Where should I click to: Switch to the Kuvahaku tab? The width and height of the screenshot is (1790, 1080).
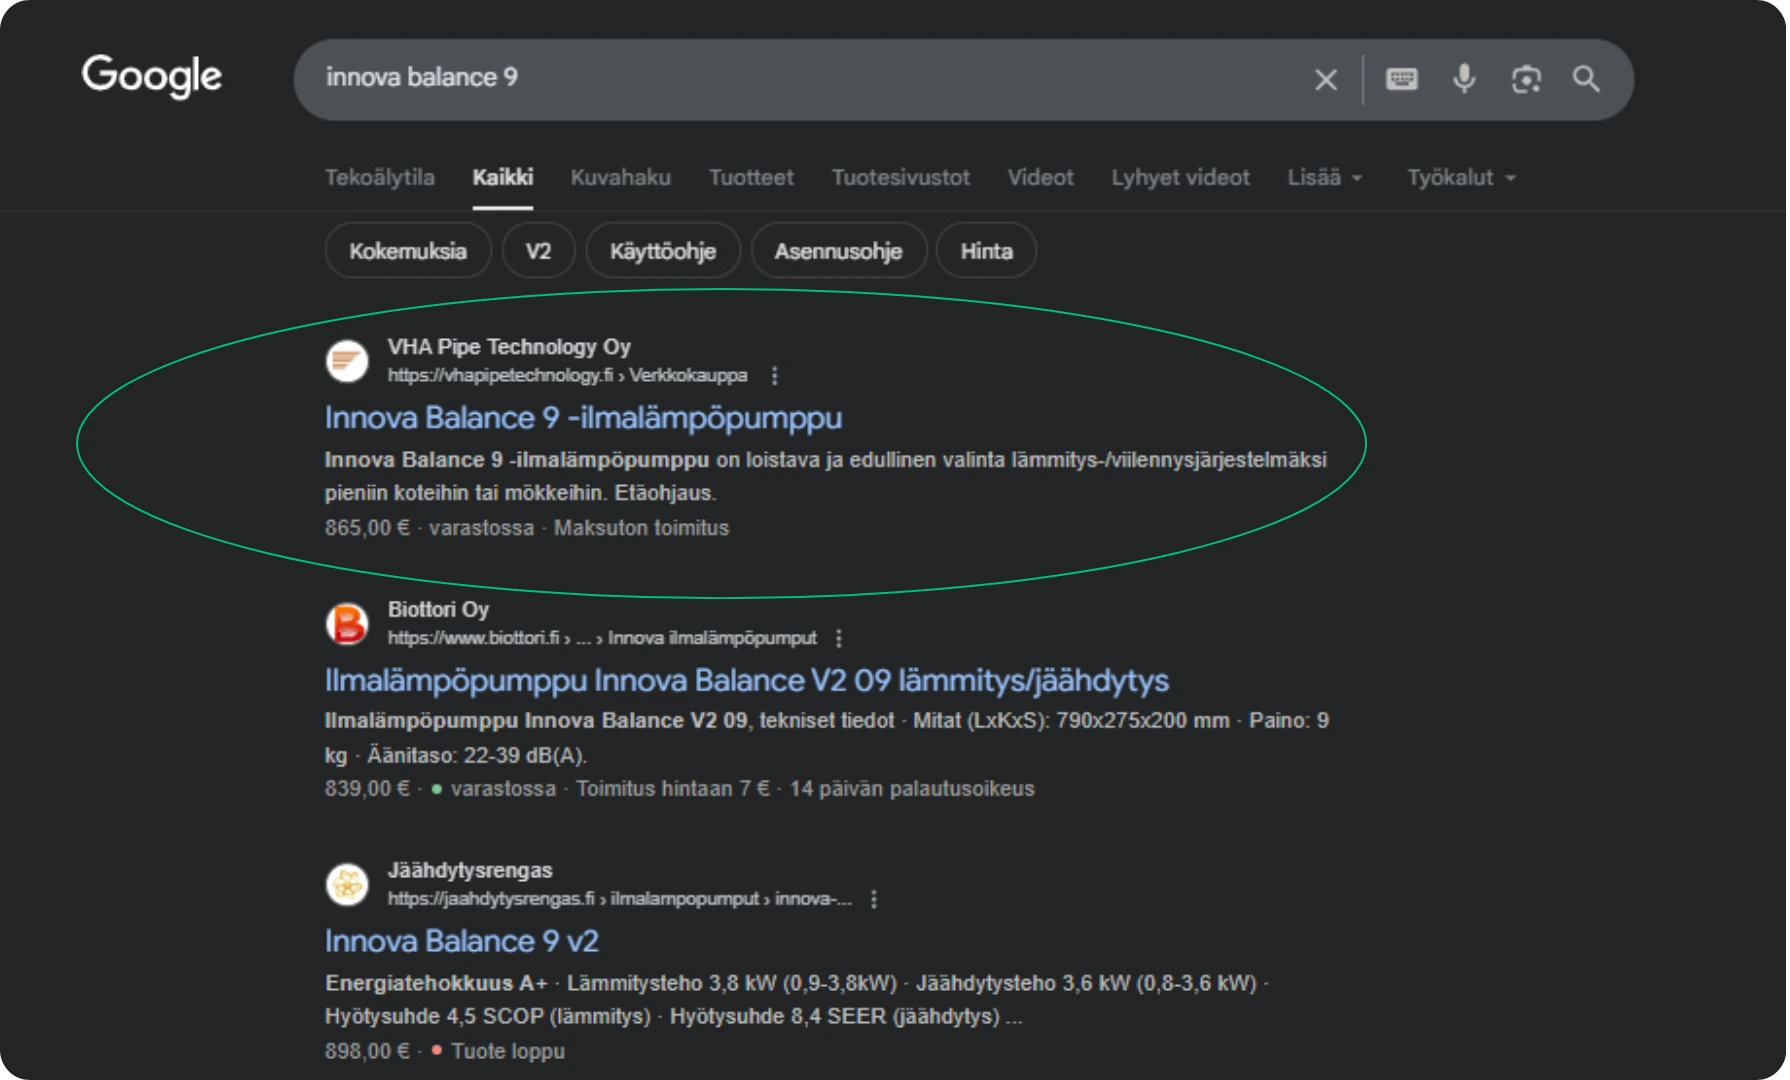point(620,178)
